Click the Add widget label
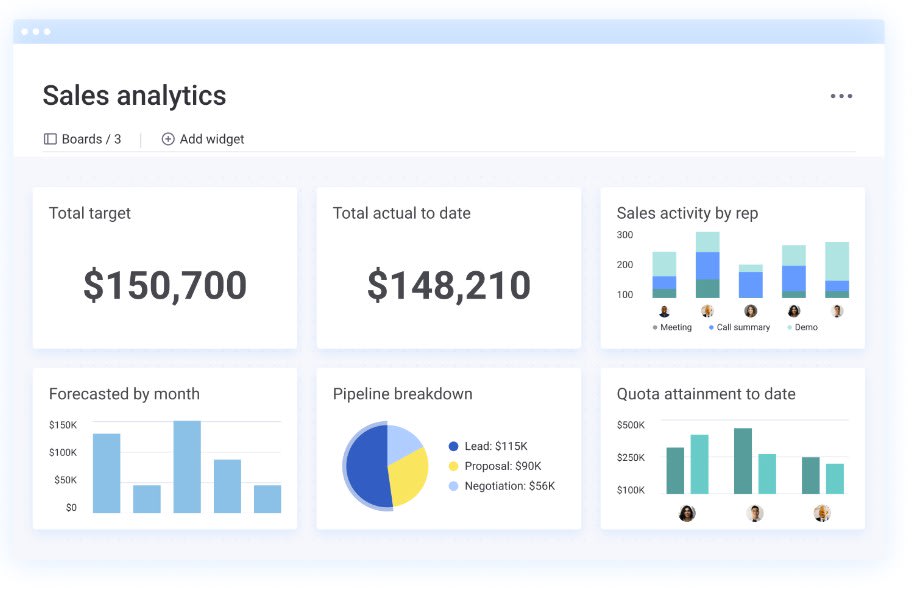This screenshot has width=918, height=591. (x=212, y=139)
